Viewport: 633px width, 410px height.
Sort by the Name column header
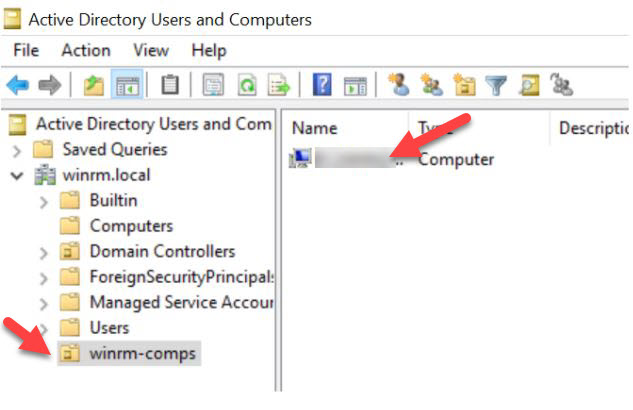coord(314,128)
